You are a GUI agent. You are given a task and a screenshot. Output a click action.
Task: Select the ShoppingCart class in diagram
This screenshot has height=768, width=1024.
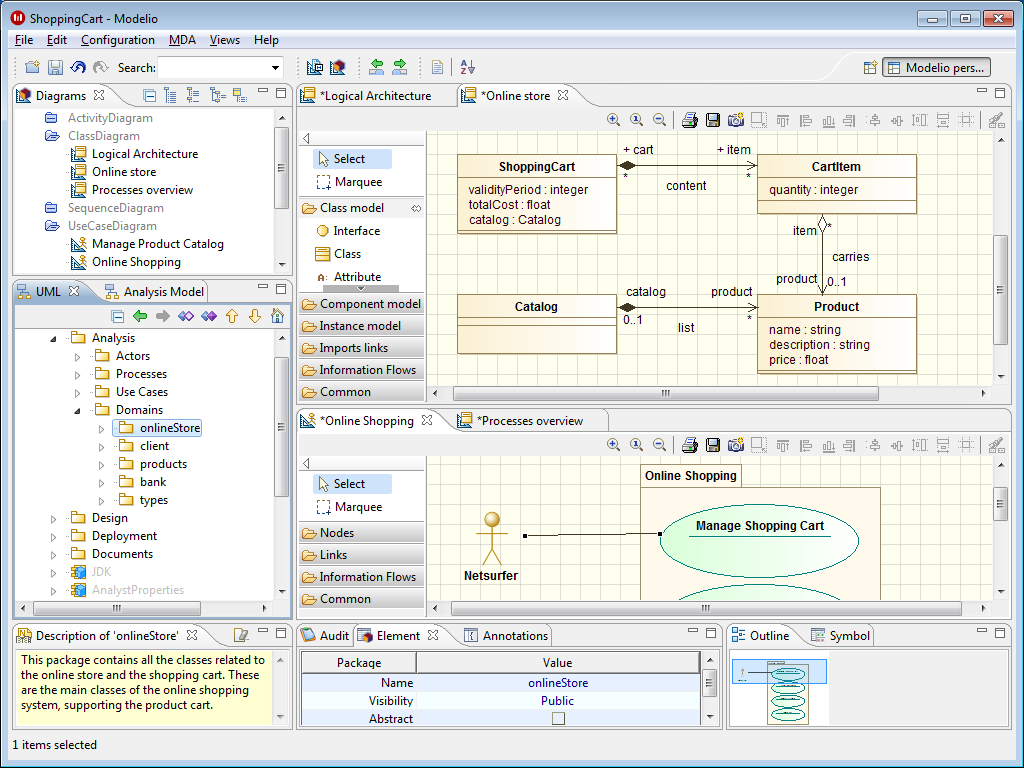point(537,194)
